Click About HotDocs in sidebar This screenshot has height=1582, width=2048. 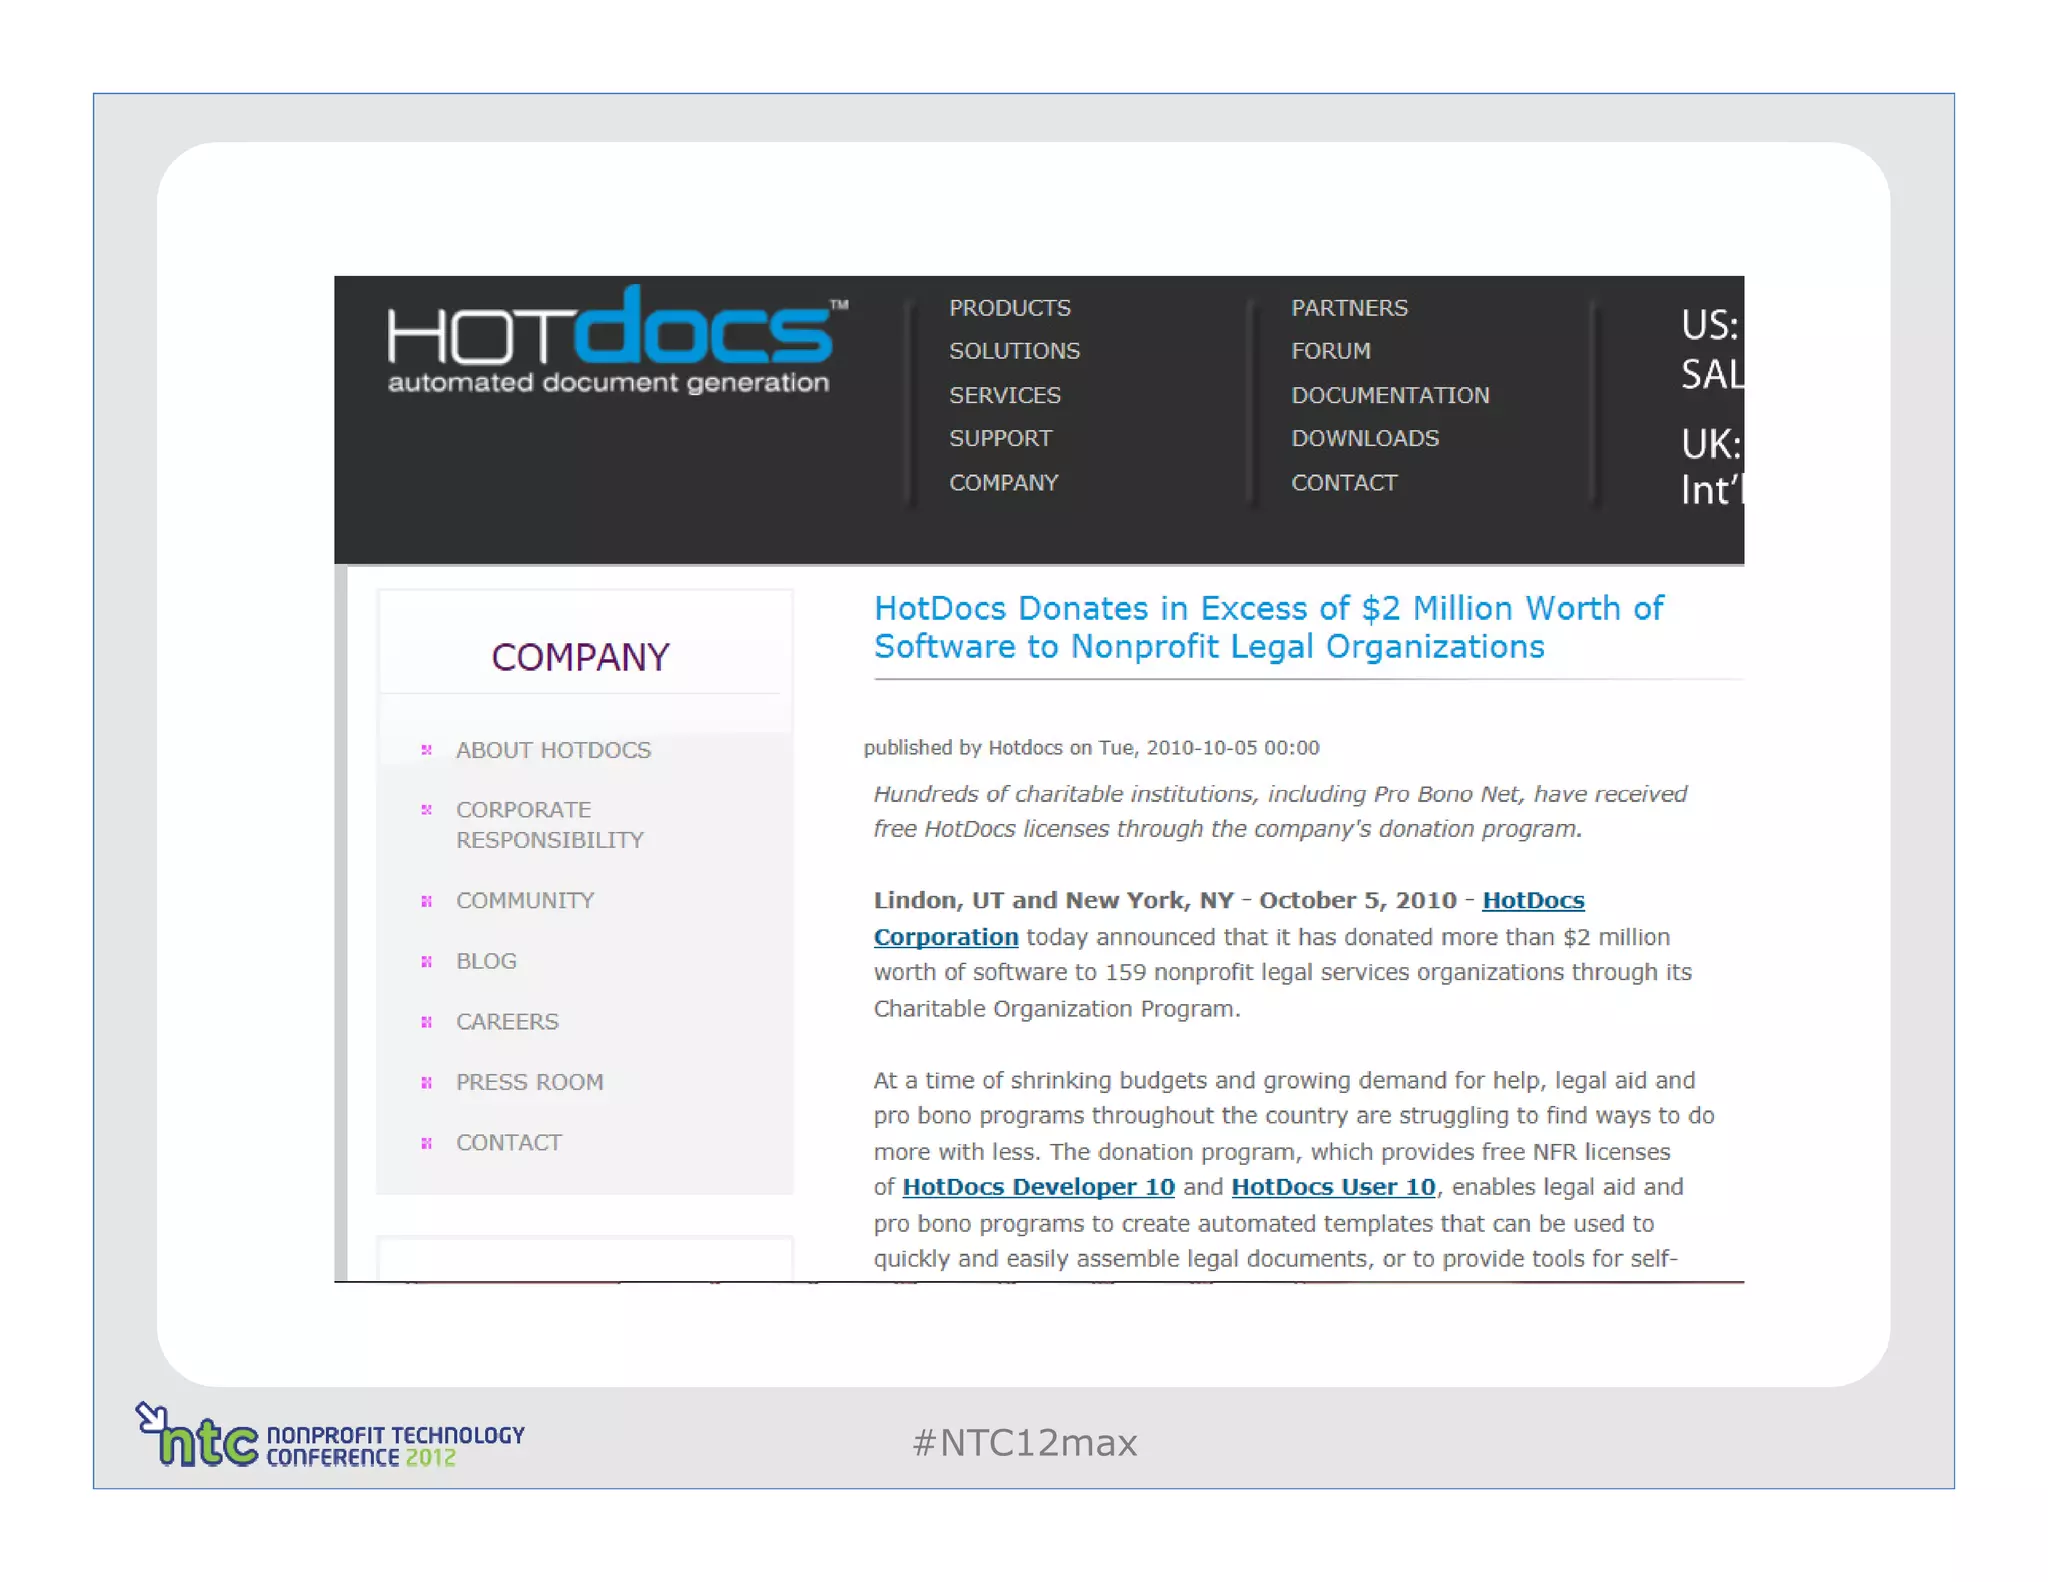point(553,750)
